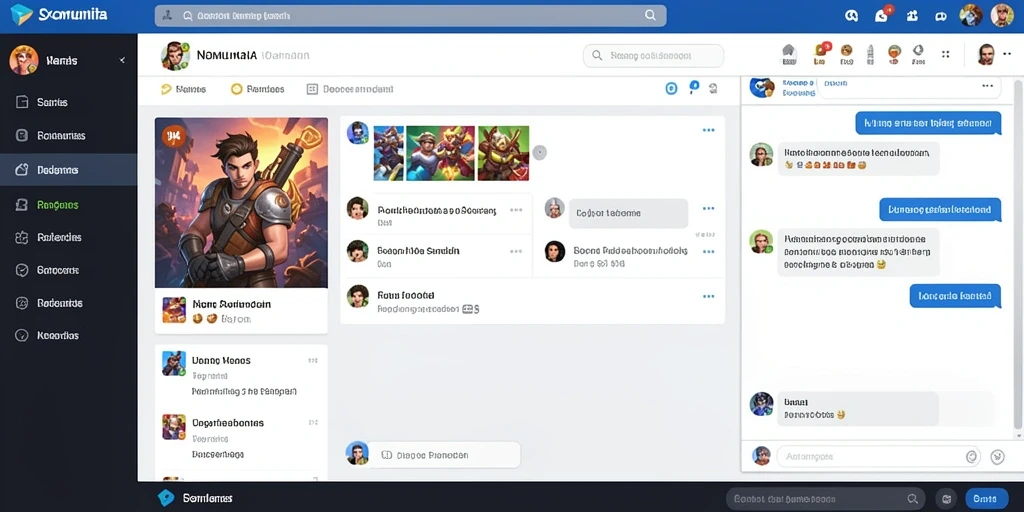
Task: Click the gray tower icon in the header
Action: [x=870, y=54]
